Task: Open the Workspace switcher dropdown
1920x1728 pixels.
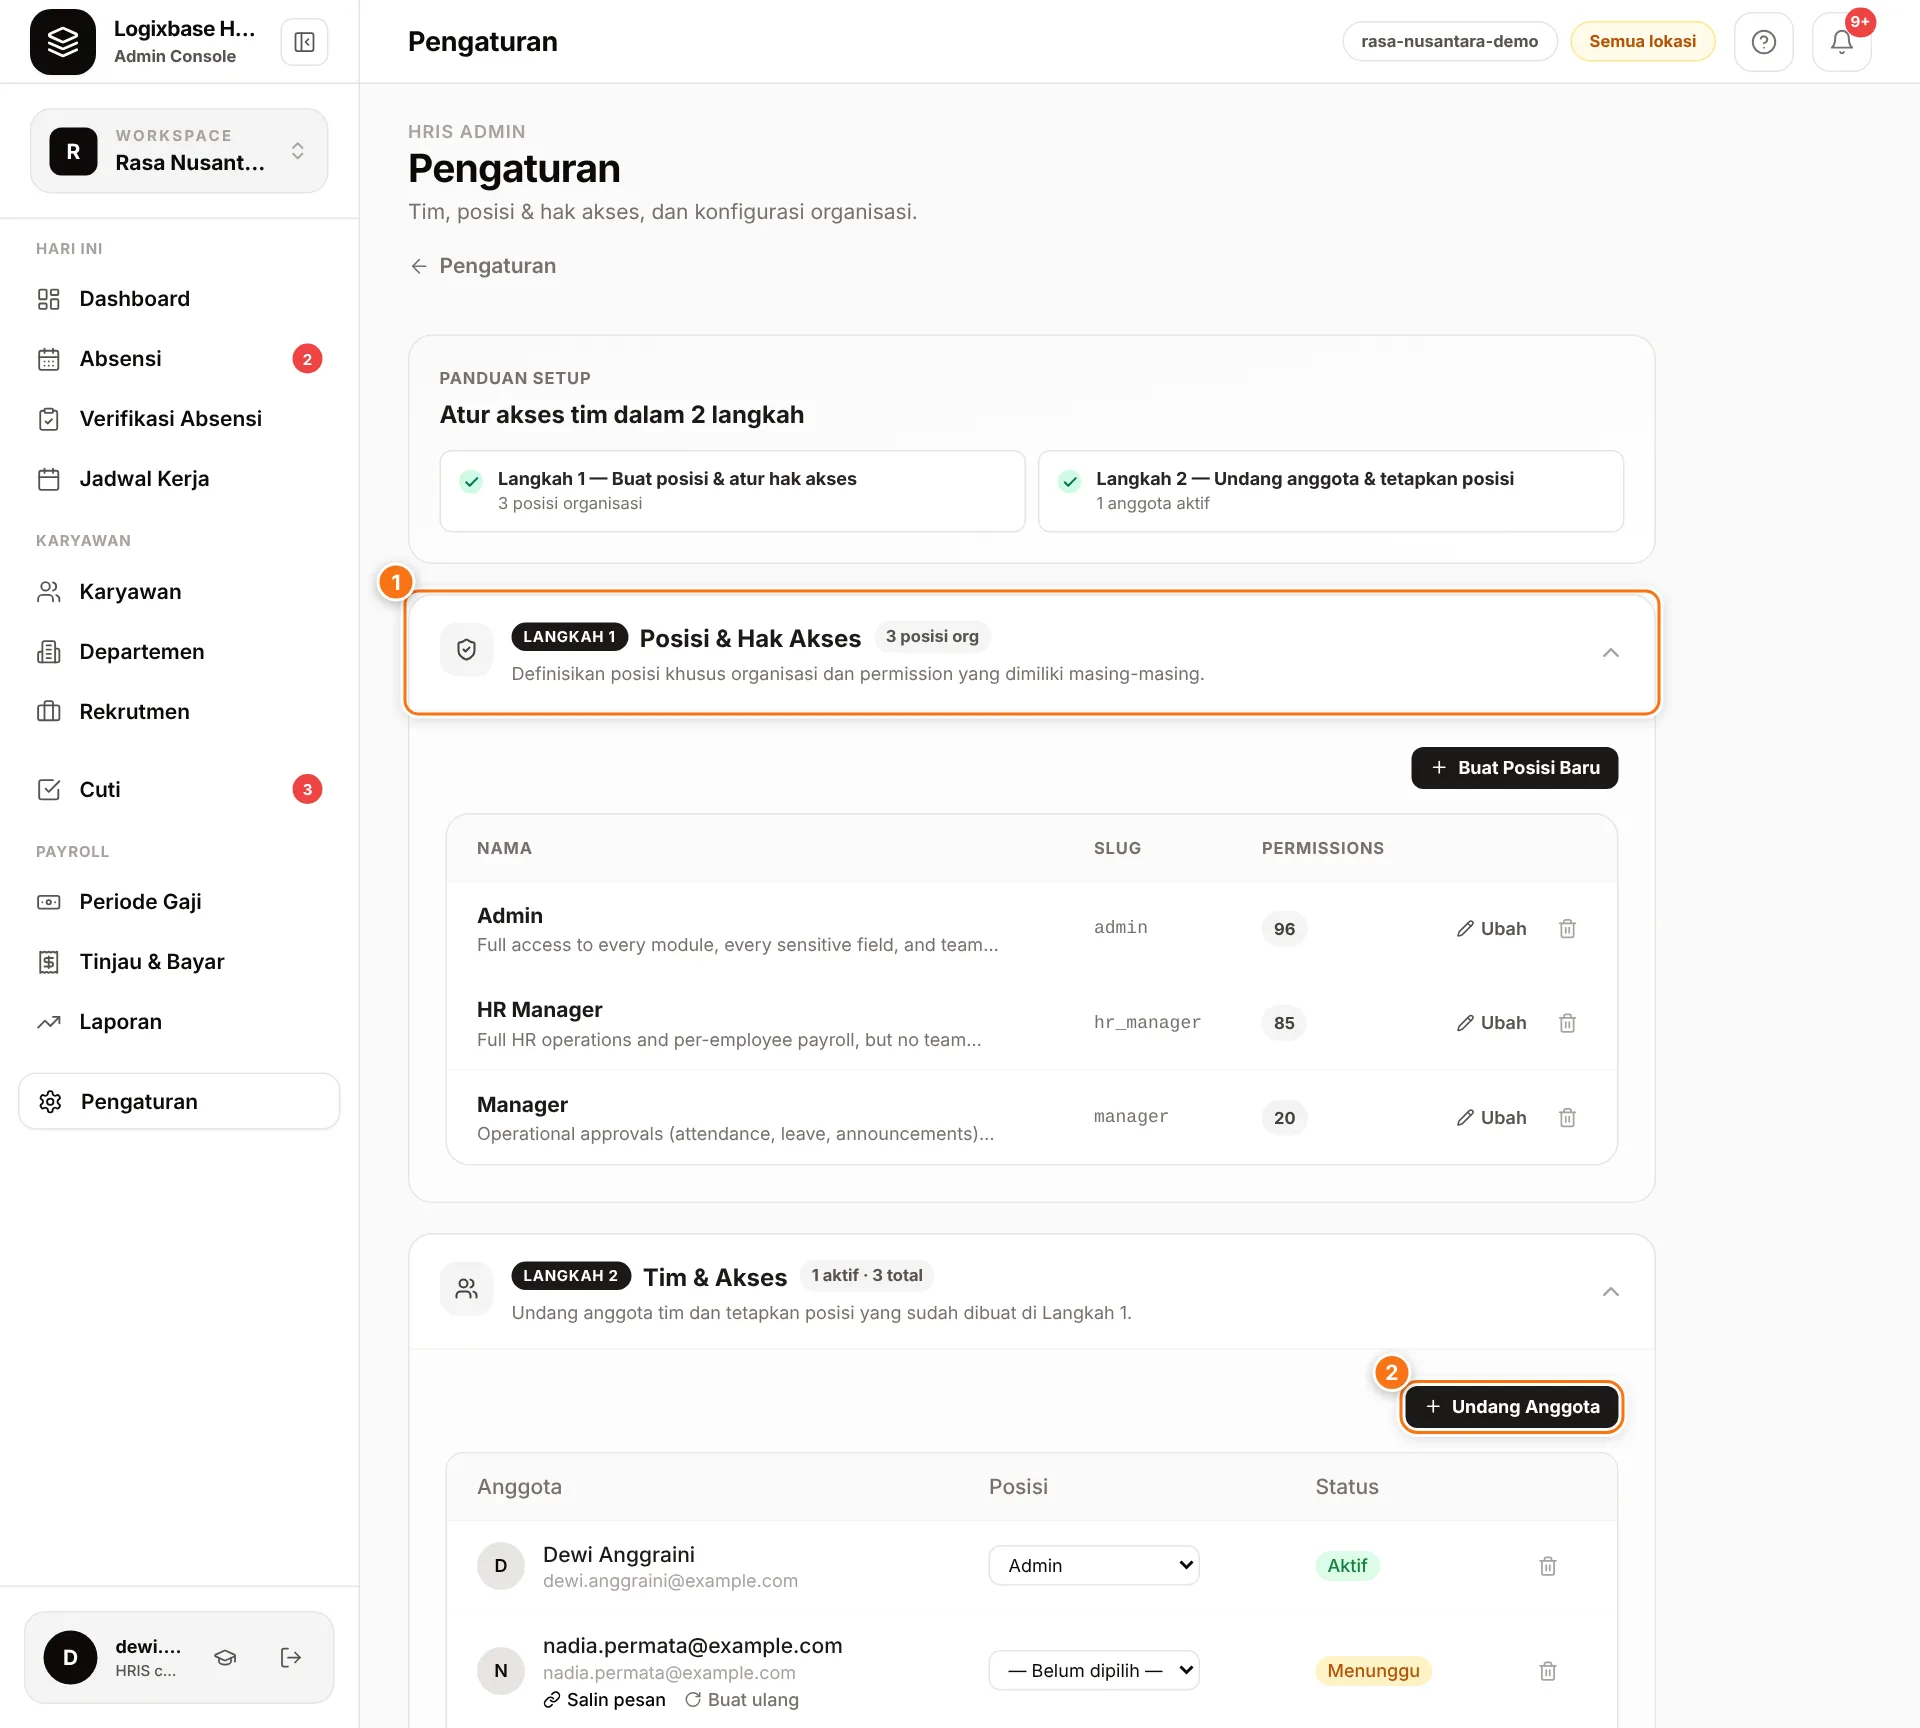Action: [179, 151]
